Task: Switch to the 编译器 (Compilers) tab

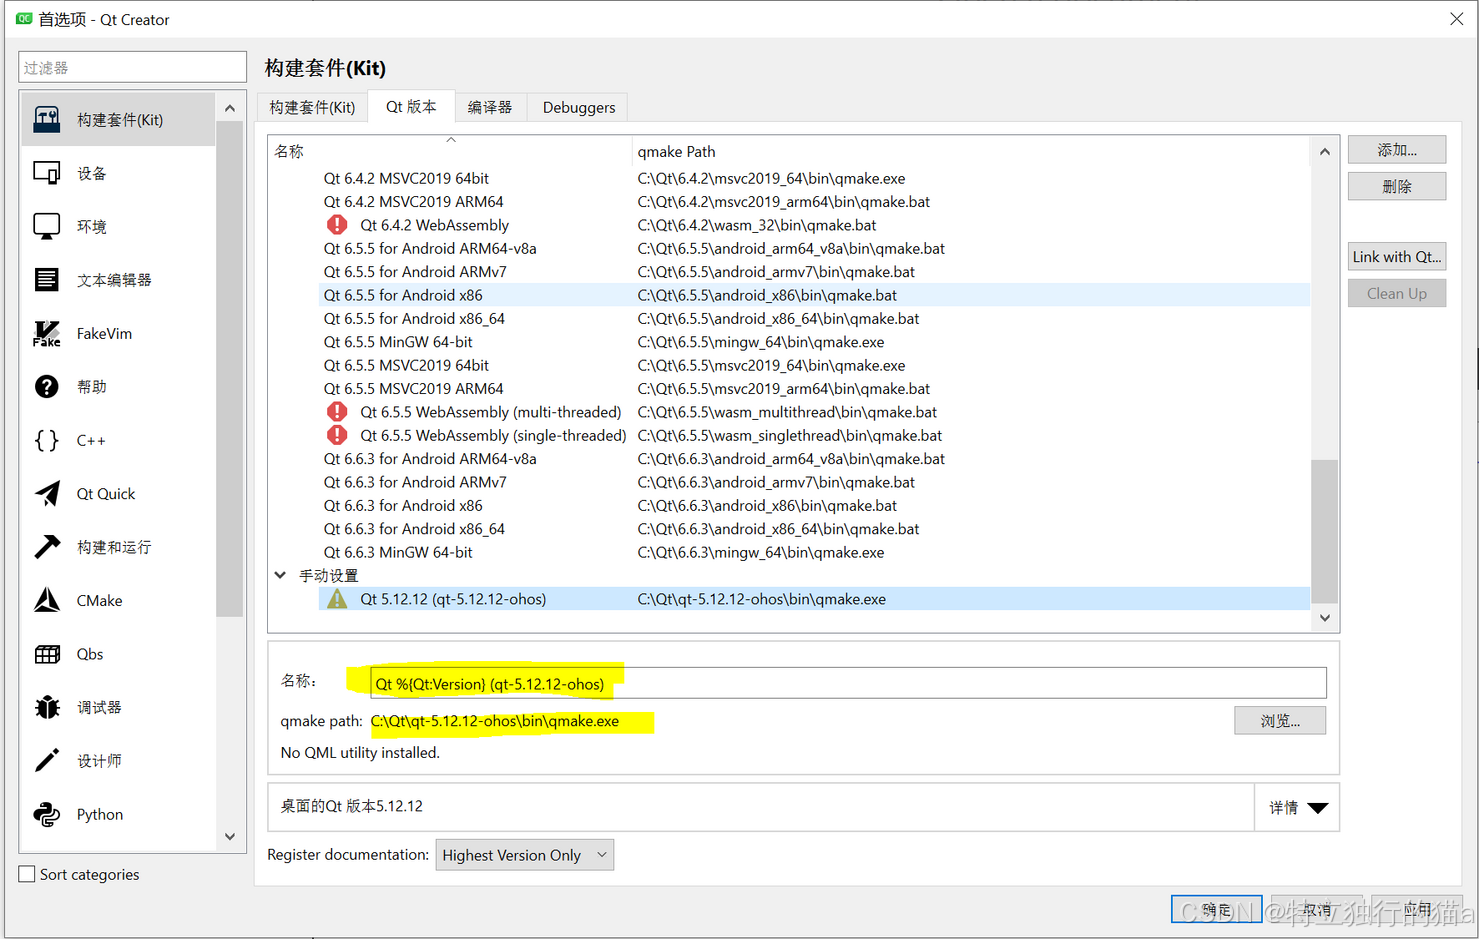Action: (x=490, y=107)
